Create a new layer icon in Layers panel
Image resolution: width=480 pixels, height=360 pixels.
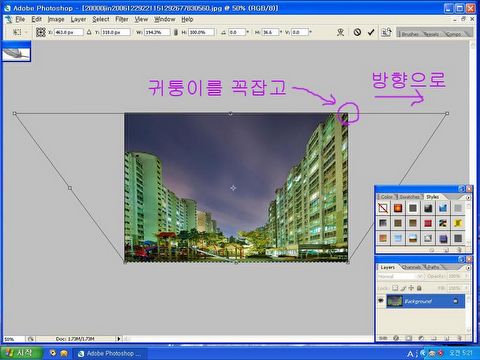[447, 338]
